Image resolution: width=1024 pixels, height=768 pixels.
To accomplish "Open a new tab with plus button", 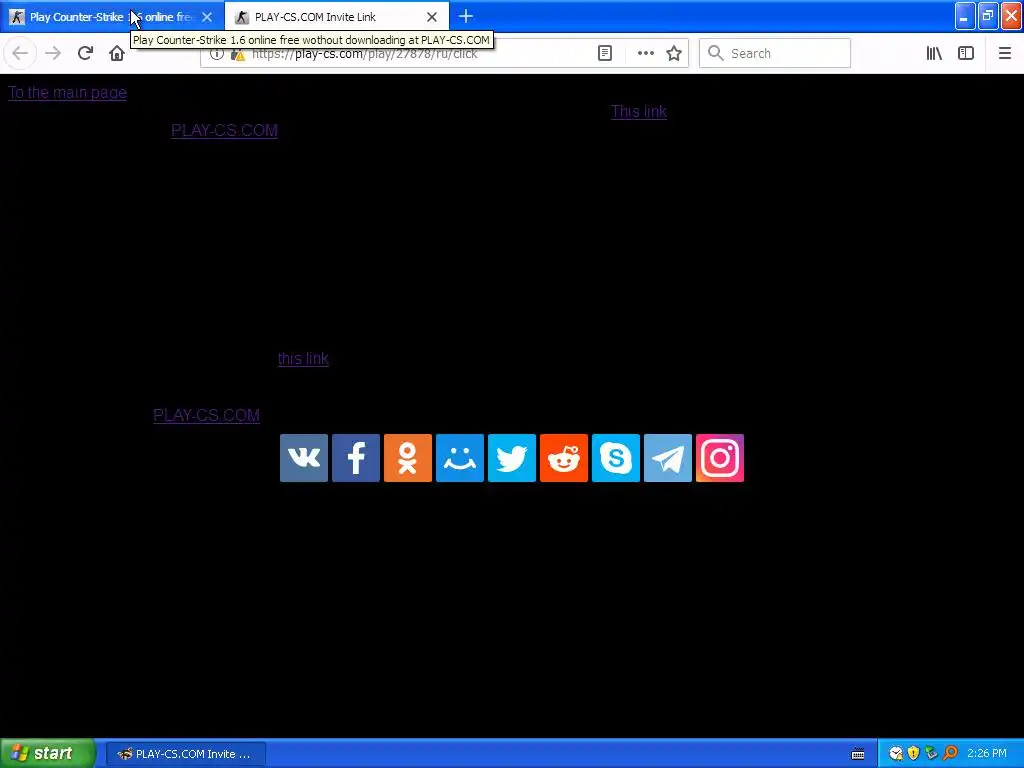I will (x=466, y=16).
